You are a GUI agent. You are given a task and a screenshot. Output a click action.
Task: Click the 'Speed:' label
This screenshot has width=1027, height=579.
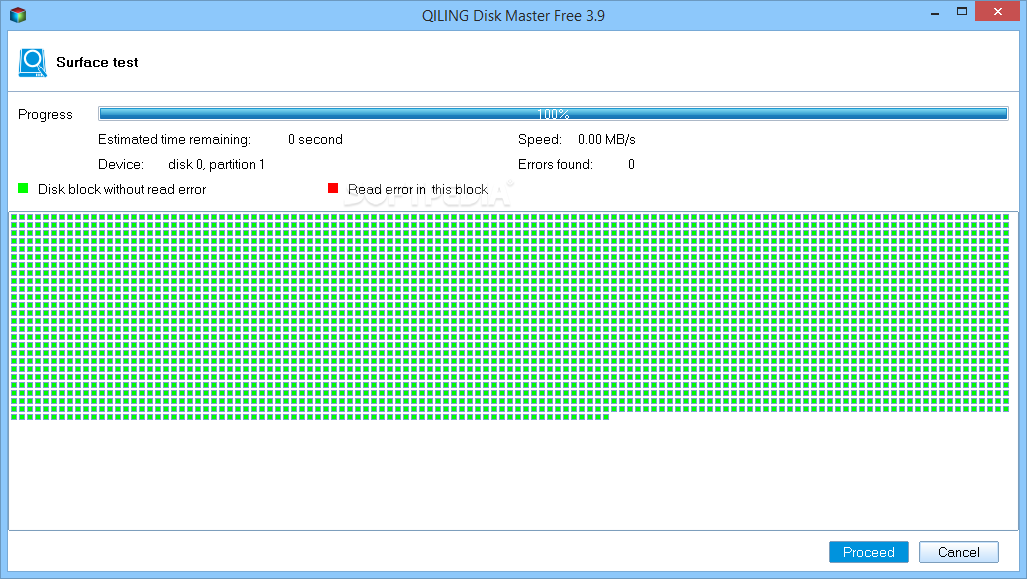pyautogui.click(x=540, y=140)
